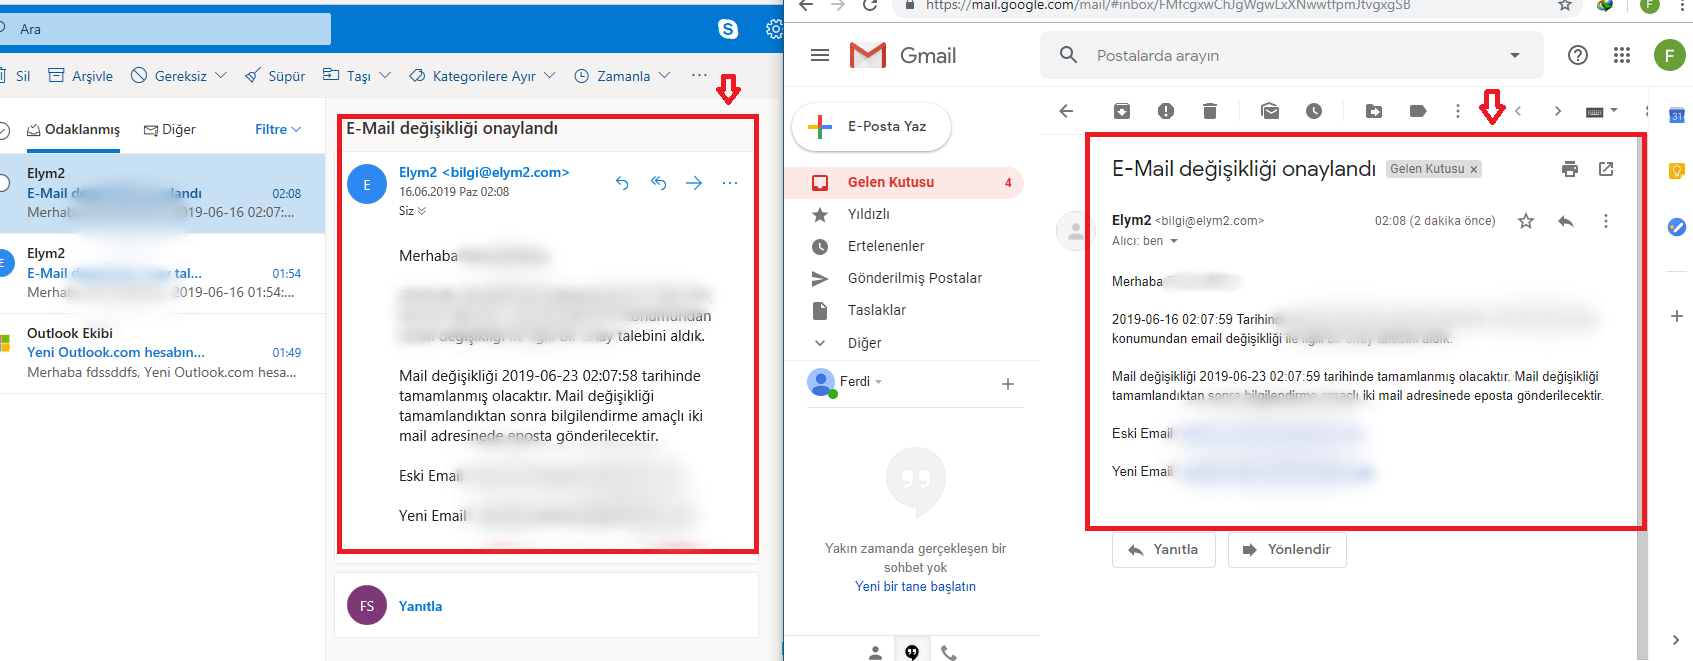Open Outlook Ekibi message from 01:49

pos(162,353)
